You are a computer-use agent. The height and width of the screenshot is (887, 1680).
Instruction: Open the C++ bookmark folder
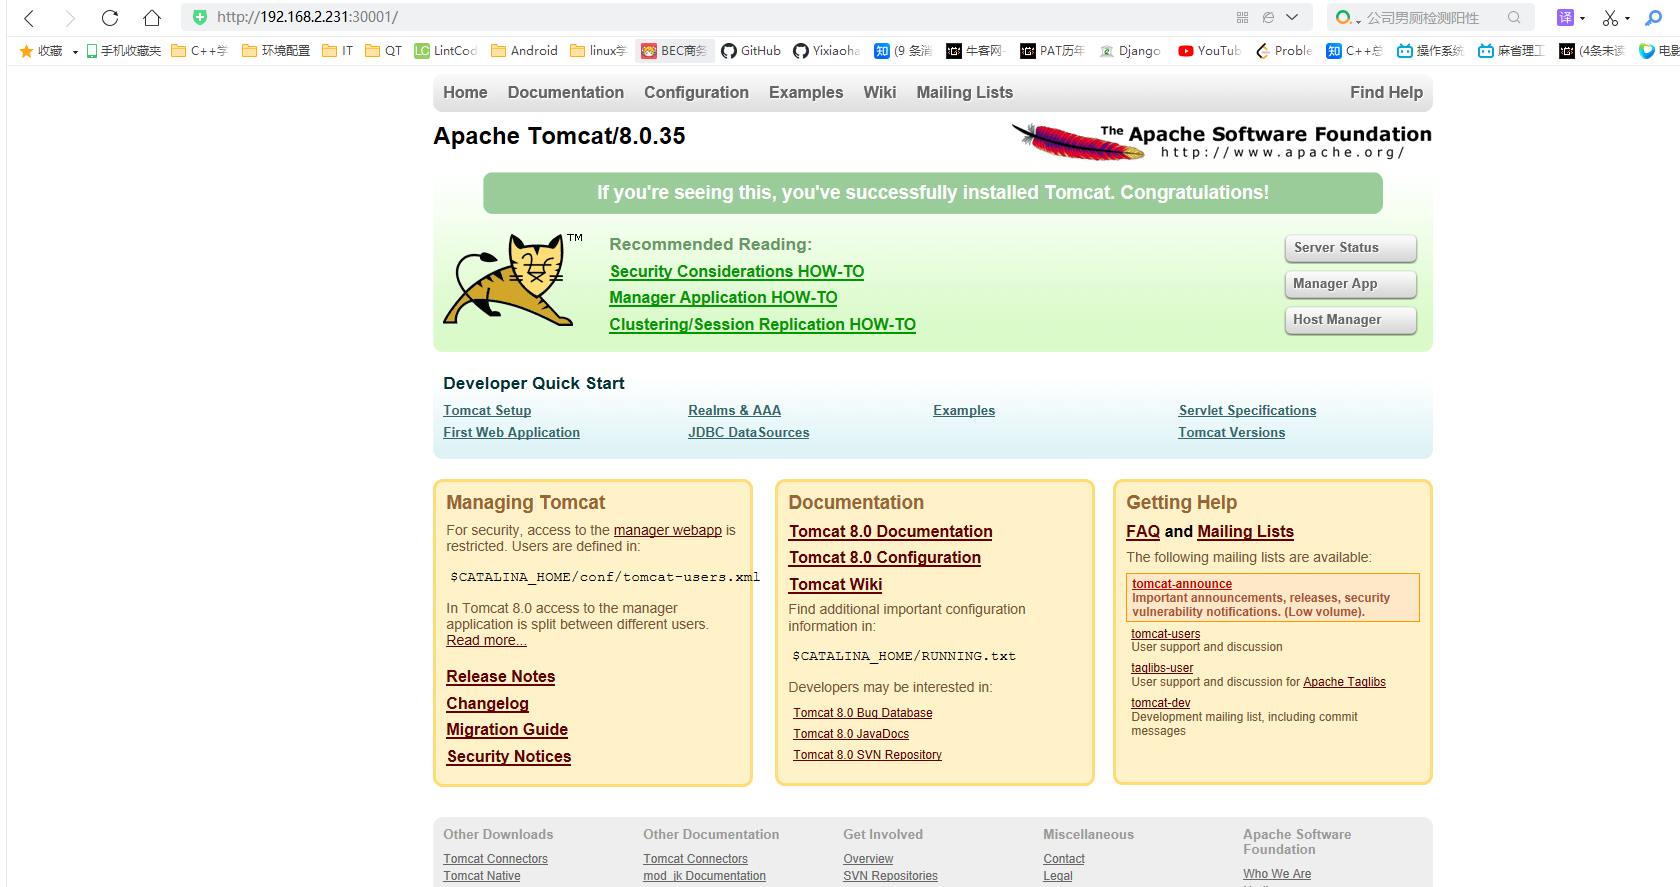(199, 51)
